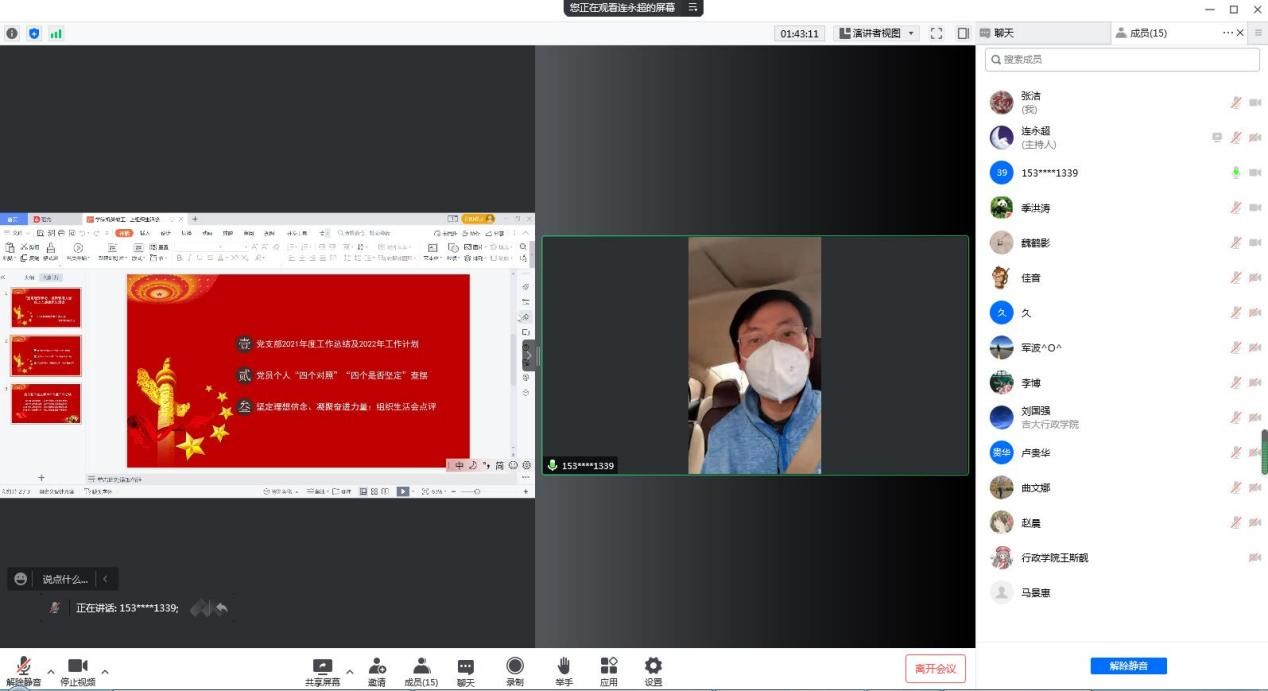Image resolution: width=1268 pixels, height=691 pixels.
Task: Expand audio options arrow next to microphone
Action: tap(50, 671)
